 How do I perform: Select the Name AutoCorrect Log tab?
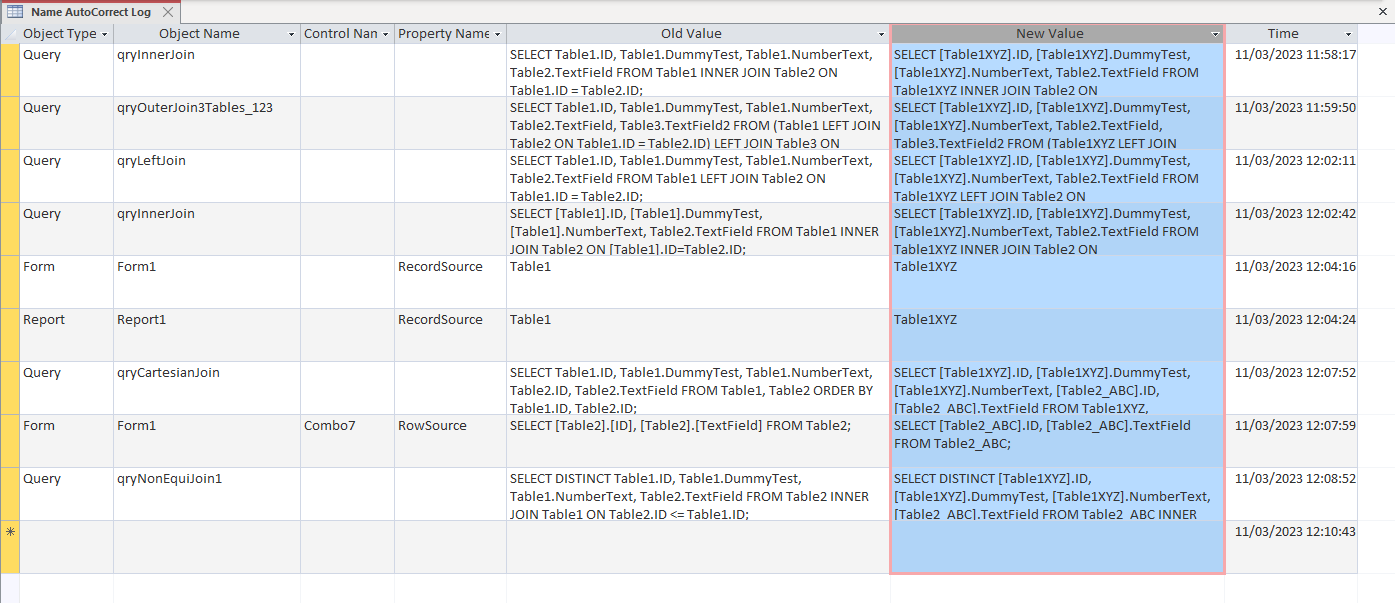(90, 12)
